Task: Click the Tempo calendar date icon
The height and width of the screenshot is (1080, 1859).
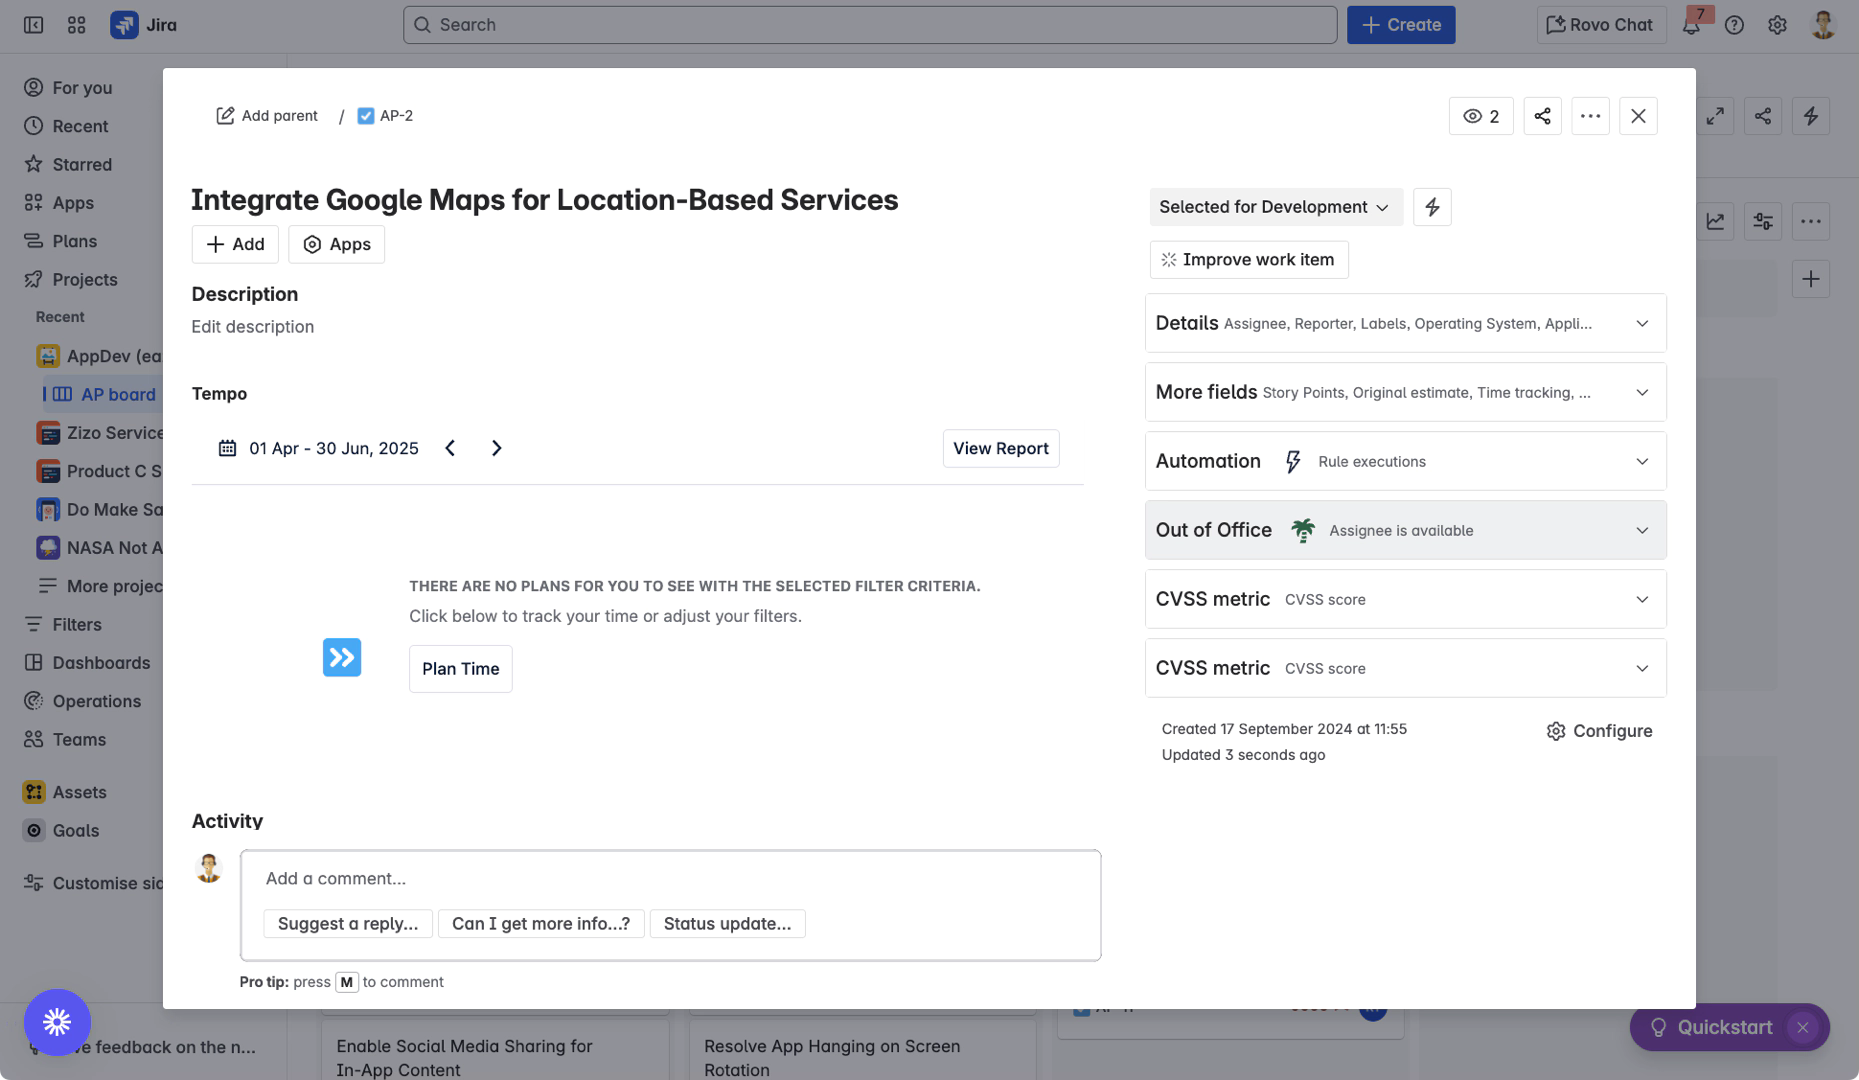Action: tap(227, 448)
